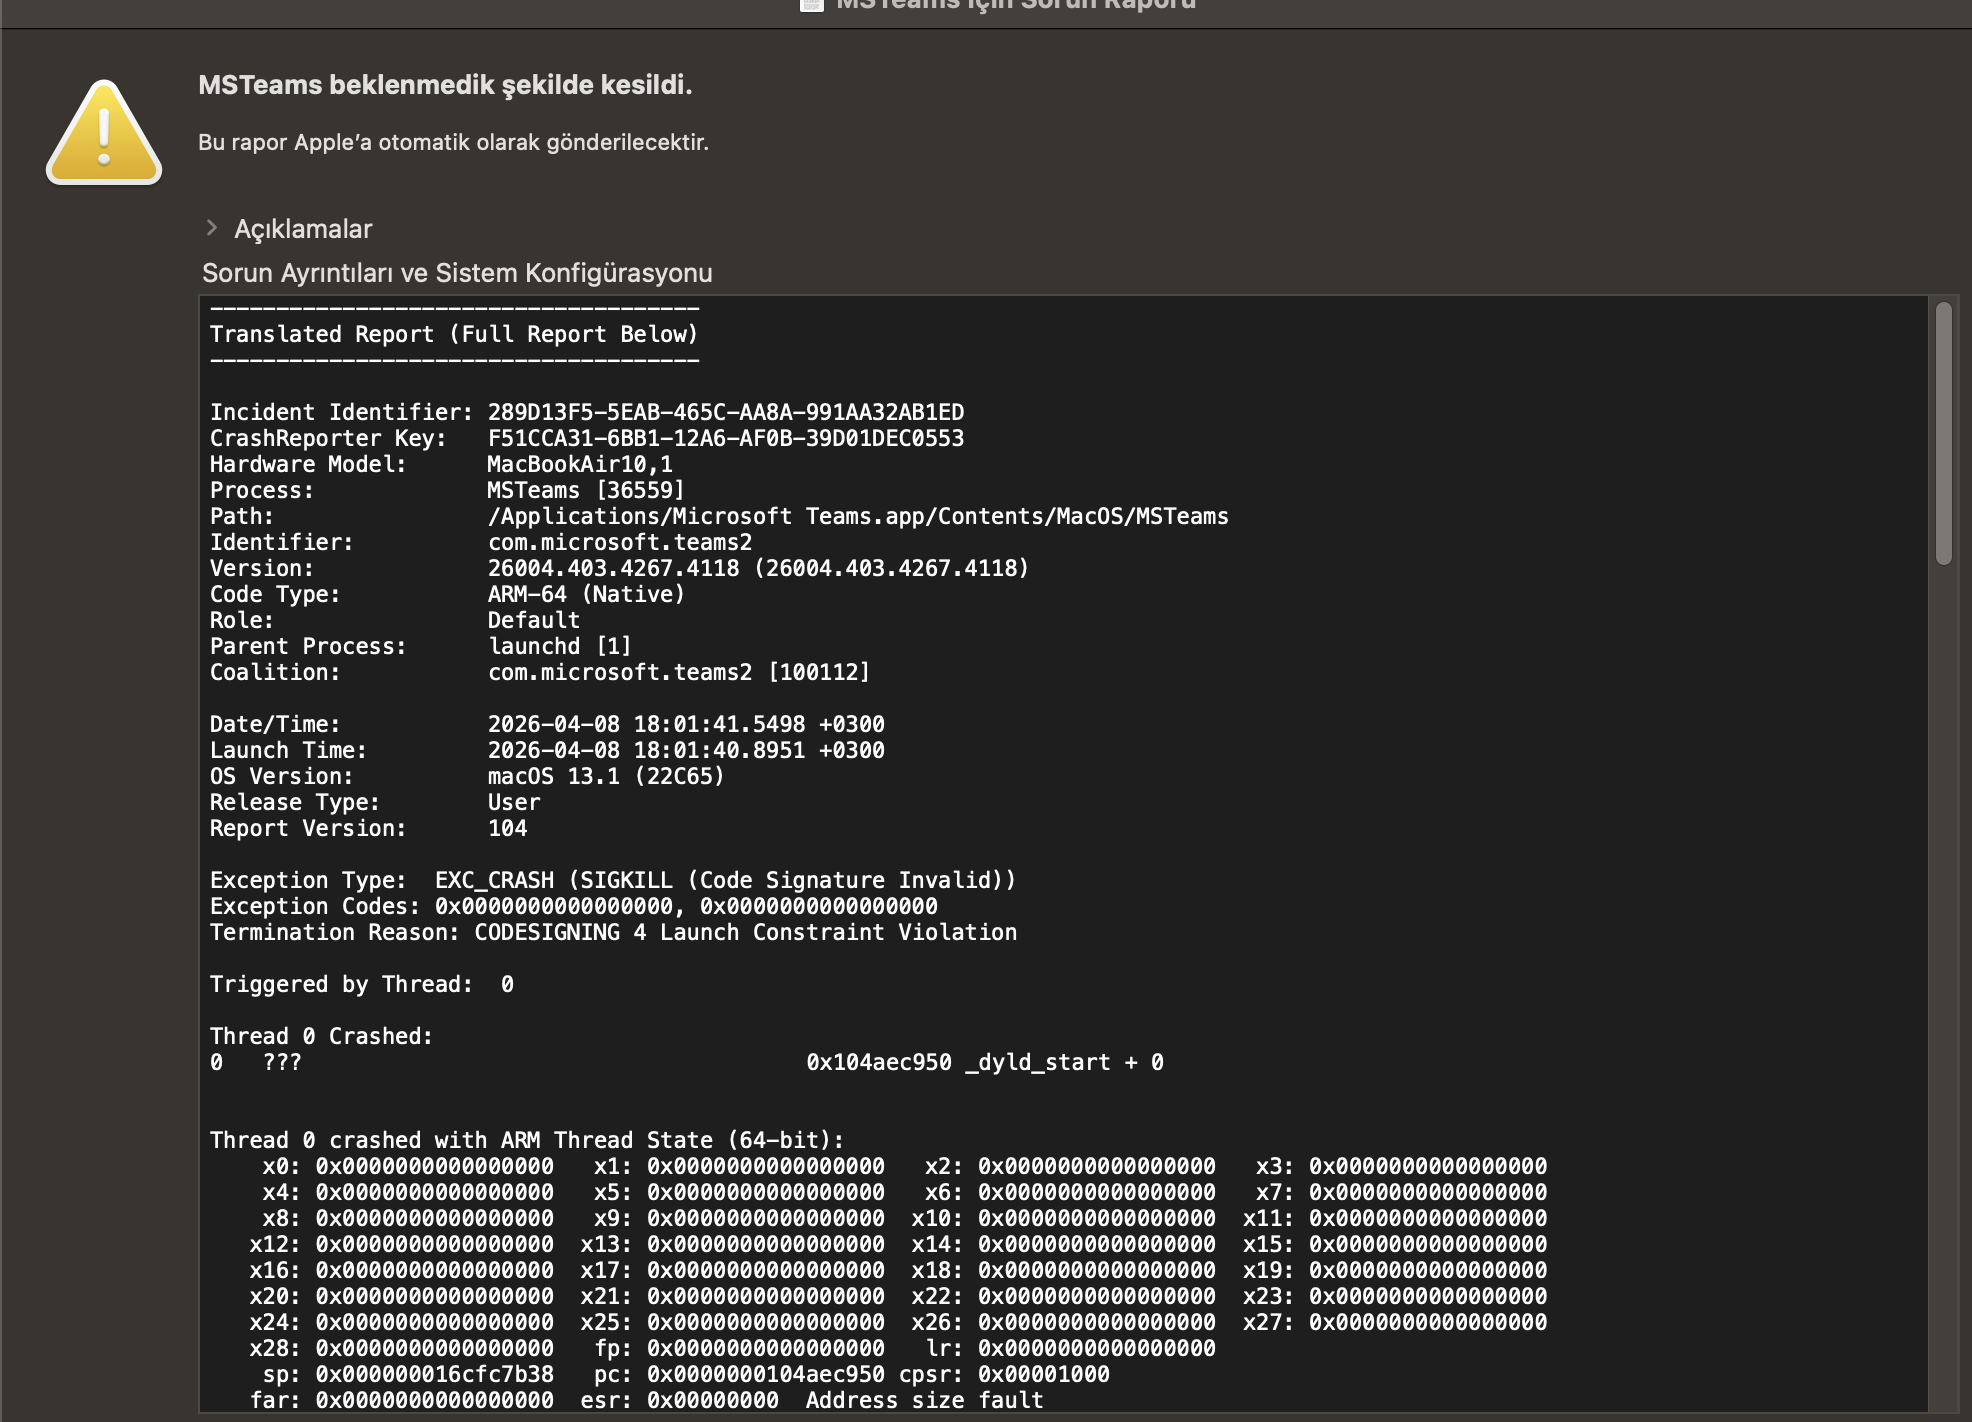Click the Identifier value com.microsoft.teams2

tap(620, 542)
